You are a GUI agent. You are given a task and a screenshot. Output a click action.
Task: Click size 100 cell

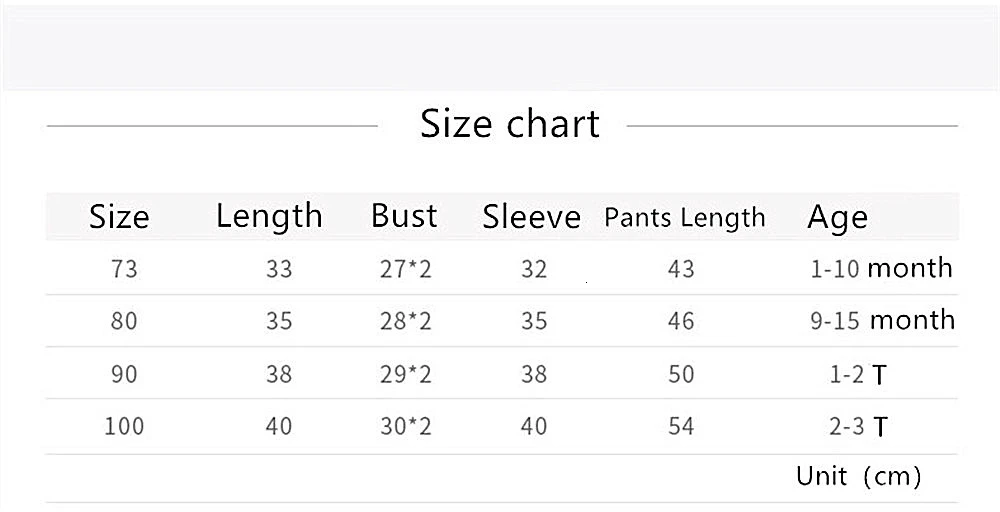[x=124, y=425]
